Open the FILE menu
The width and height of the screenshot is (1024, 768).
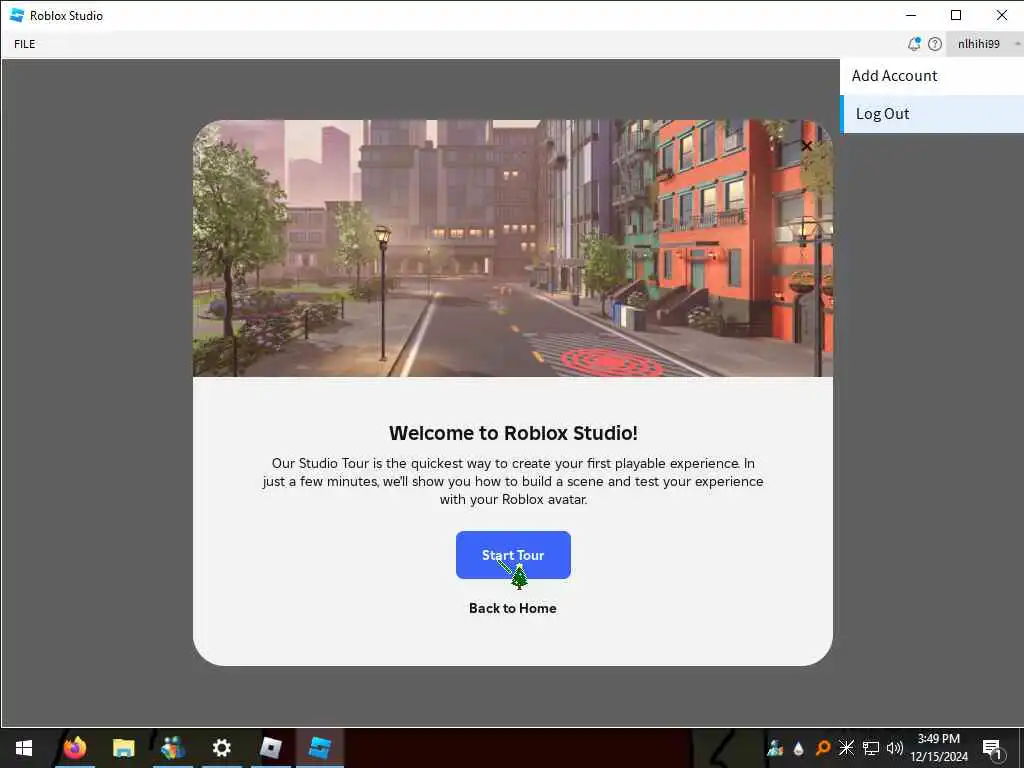[x=25, y=44]
